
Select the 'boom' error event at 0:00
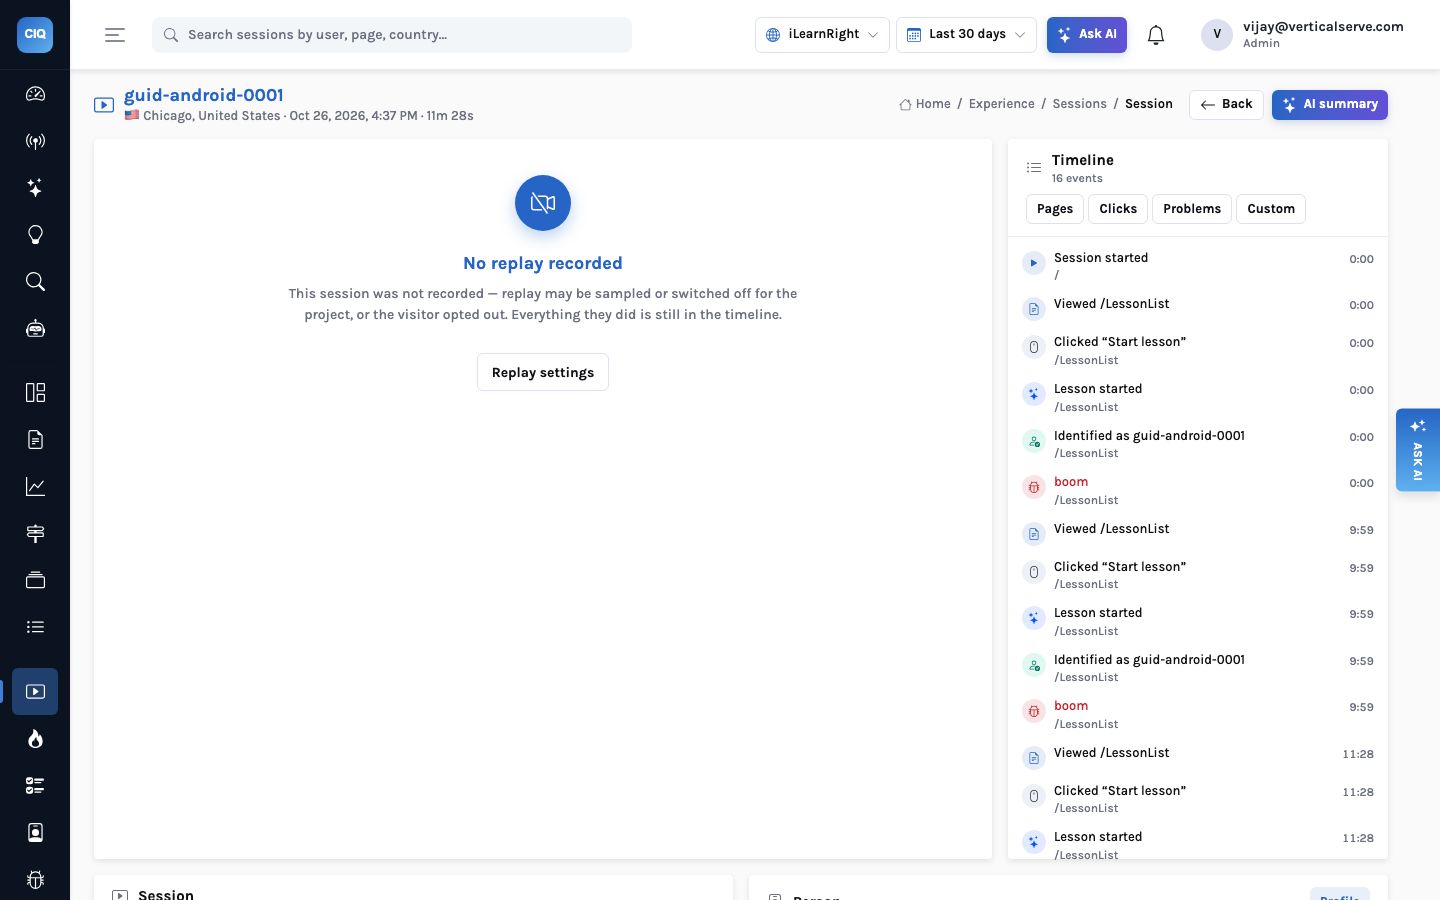coord(1198,490)
